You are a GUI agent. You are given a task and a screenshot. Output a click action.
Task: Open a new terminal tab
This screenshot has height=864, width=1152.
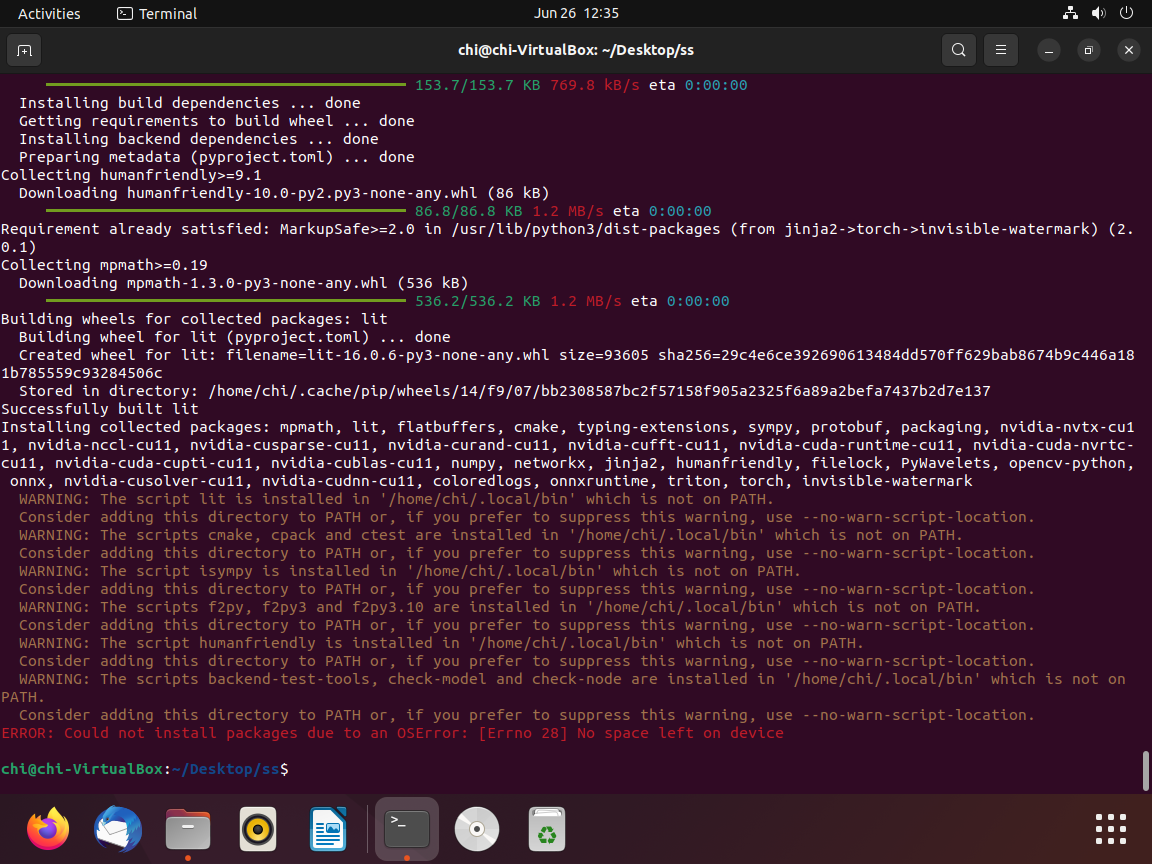pyautogui.click(x=24, y=50)
